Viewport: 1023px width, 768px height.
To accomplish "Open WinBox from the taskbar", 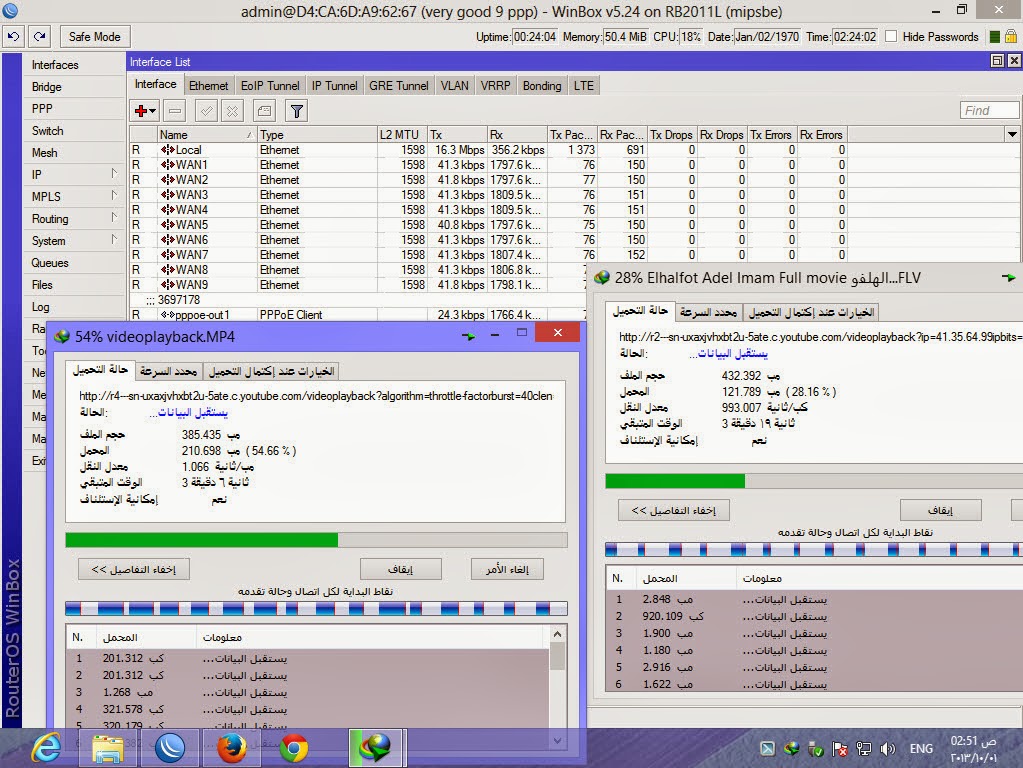I will click(170, 748).
